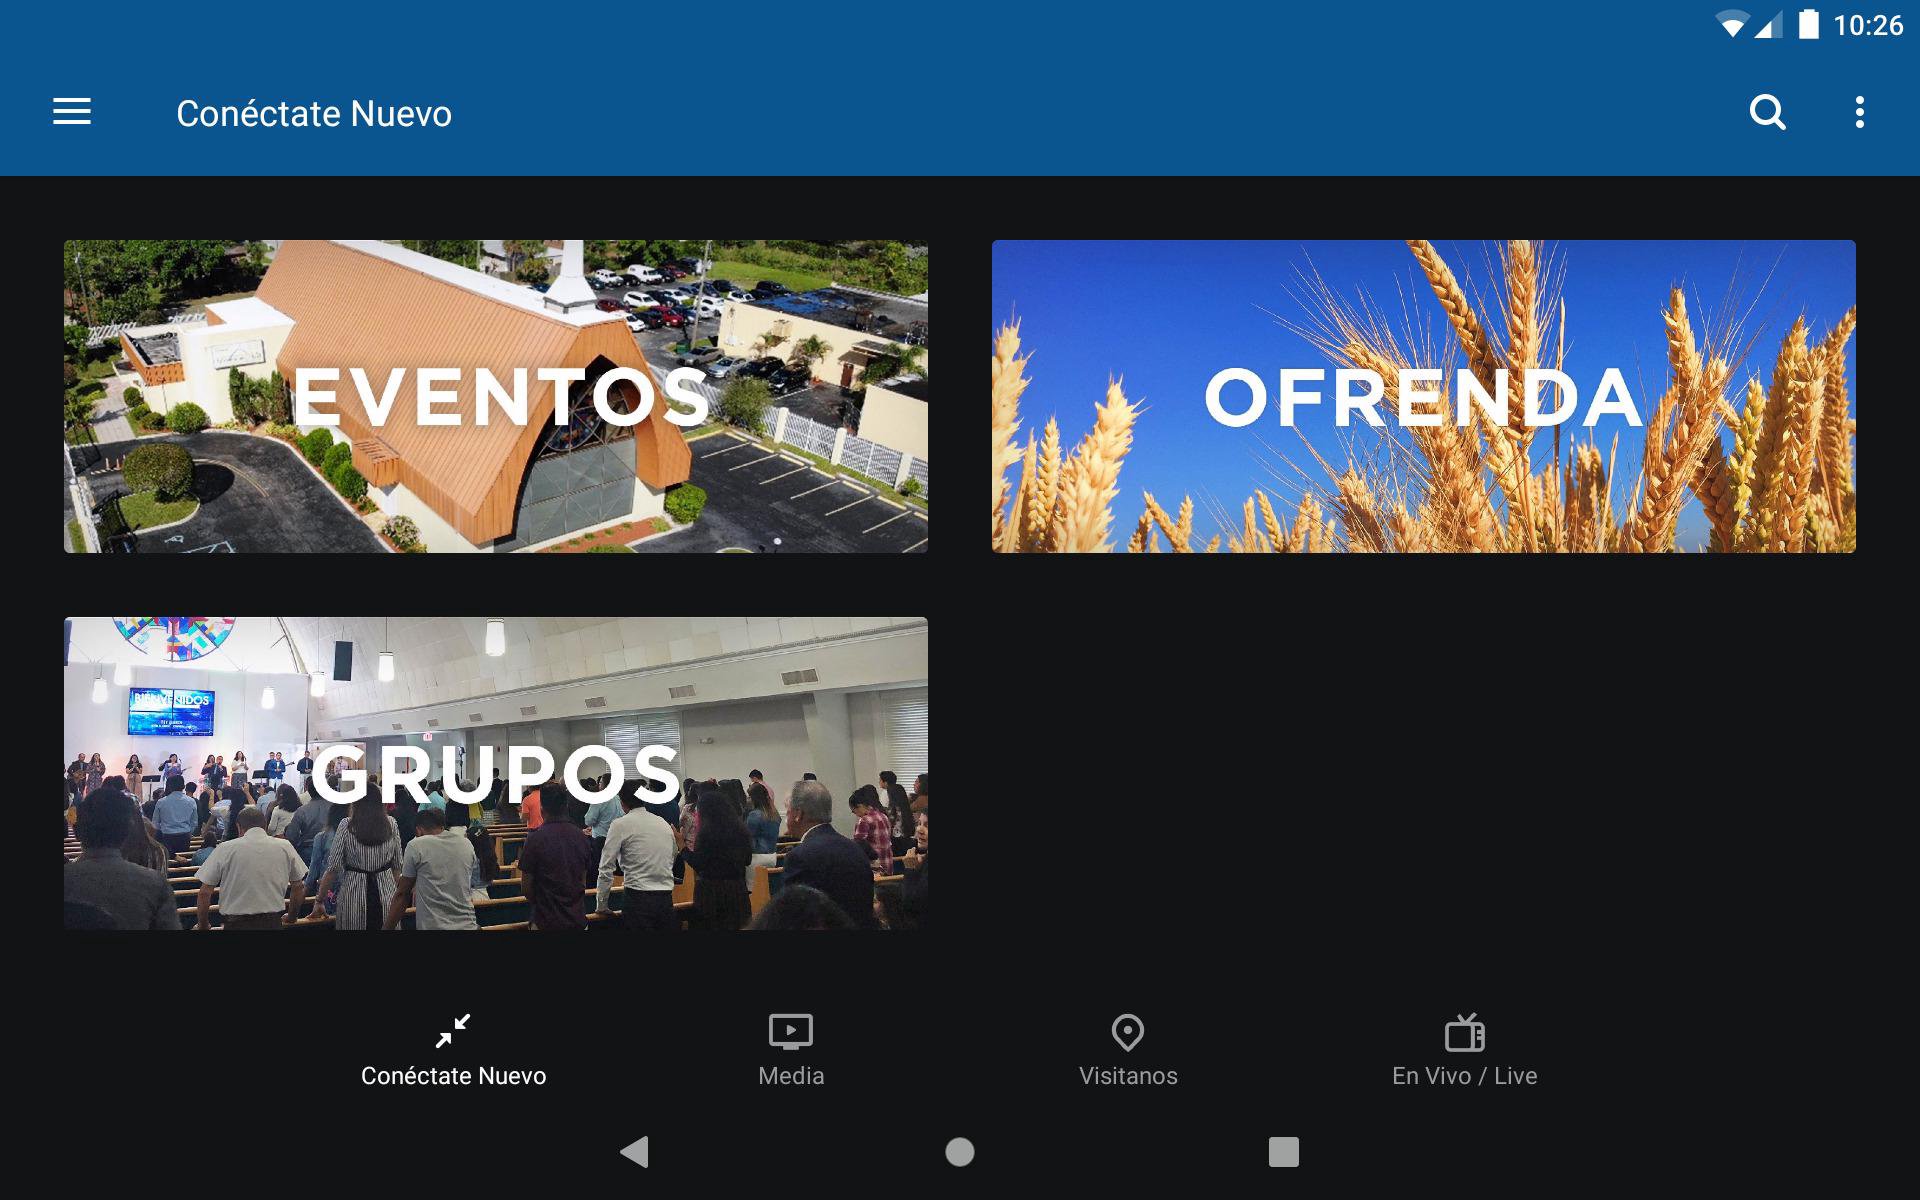Image resolution: width=1920 pixels, height=1200 pixels.
Task: Open the three-dot overflow menu
Action: click(1859, 112)
